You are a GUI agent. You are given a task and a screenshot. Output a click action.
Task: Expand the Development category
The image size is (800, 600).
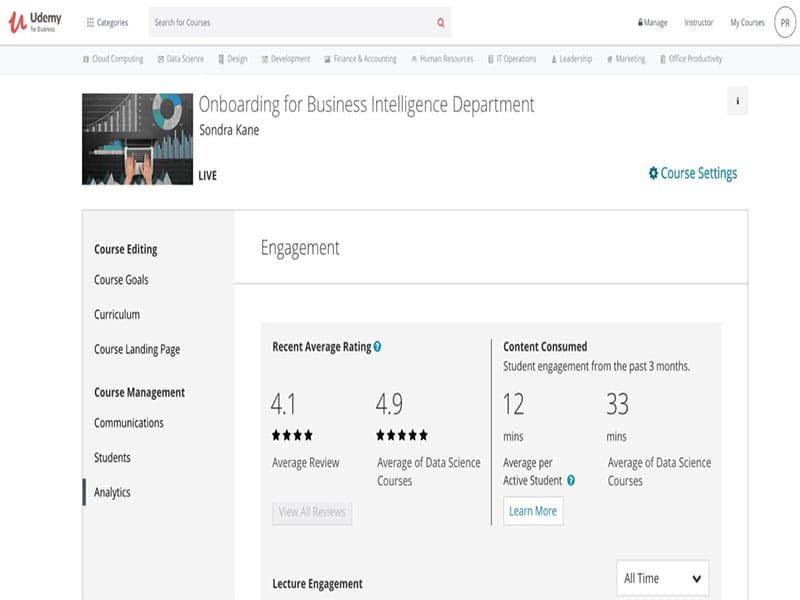285,58
